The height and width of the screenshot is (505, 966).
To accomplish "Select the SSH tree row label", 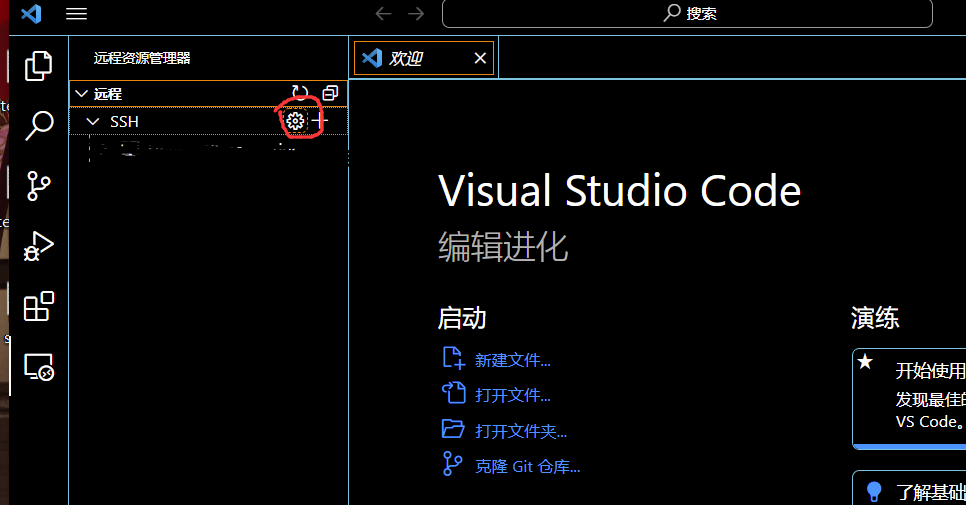I will [124, 122].
